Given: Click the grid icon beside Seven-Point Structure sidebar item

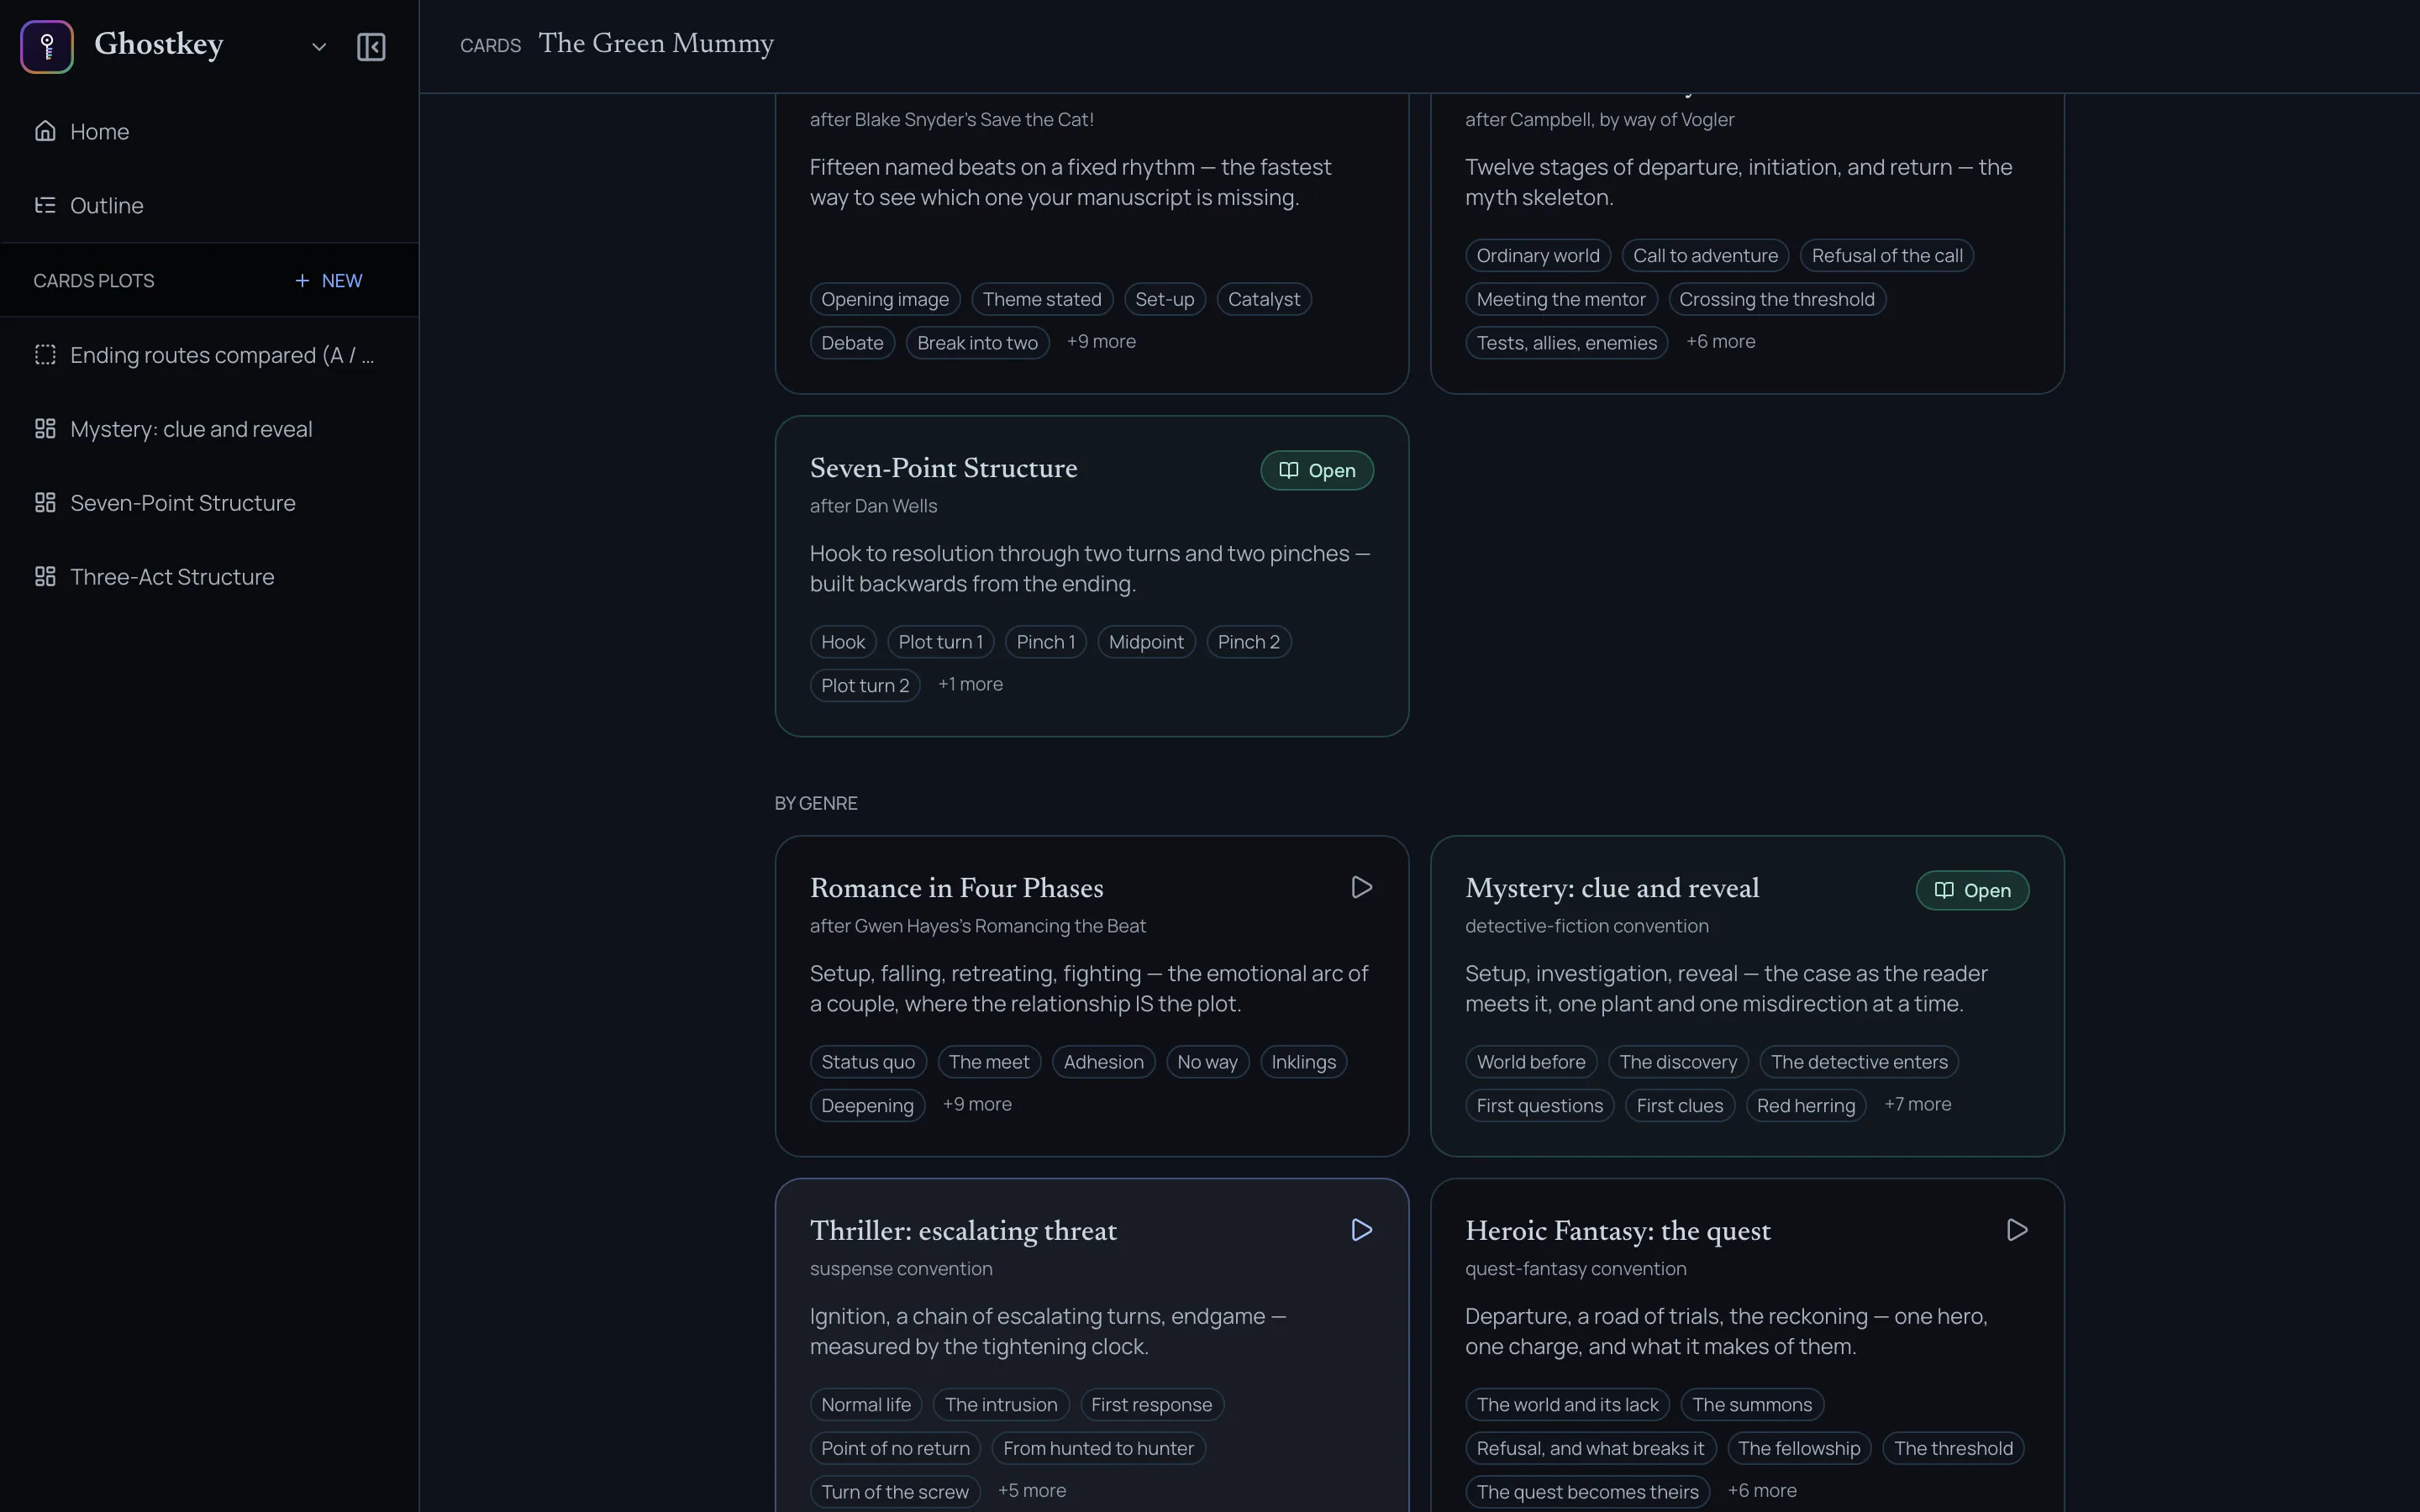Looking at the screenshot, I should pos(45,503).
